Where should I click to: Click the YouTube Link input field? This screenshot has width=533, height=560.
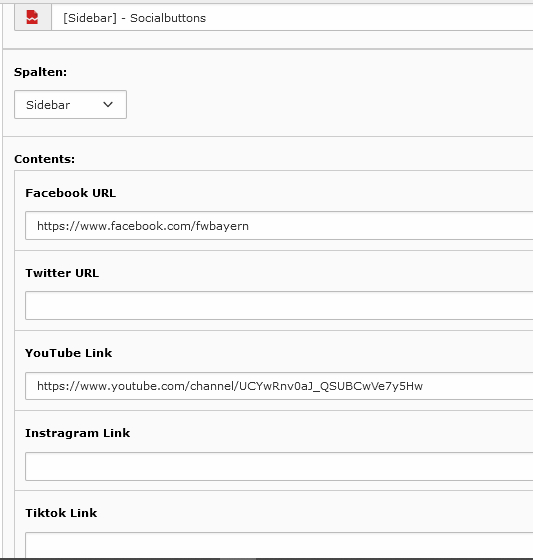click(279, 386)
